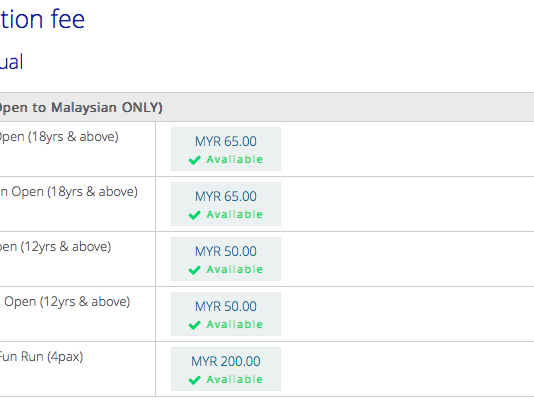The image size is (534, 403).
Task: Click green checkmark in second MYR 65.00 box
Action: point(194,215)
